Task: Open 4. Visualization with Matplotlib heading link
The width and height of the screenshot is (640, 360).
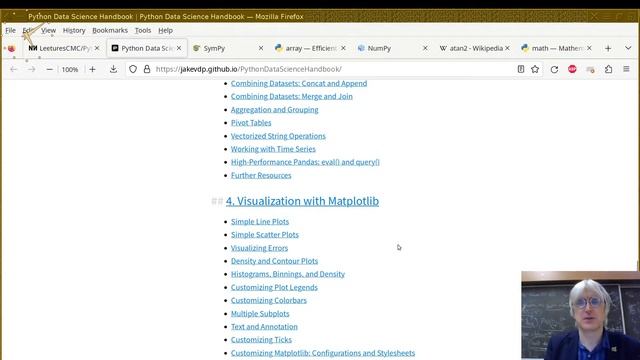Action: coord(302,201)
